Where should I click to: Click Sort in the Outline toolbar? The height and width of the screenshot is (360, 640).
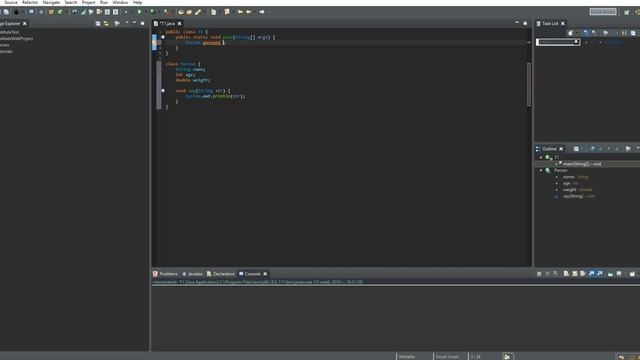click(x=584, y=149)
